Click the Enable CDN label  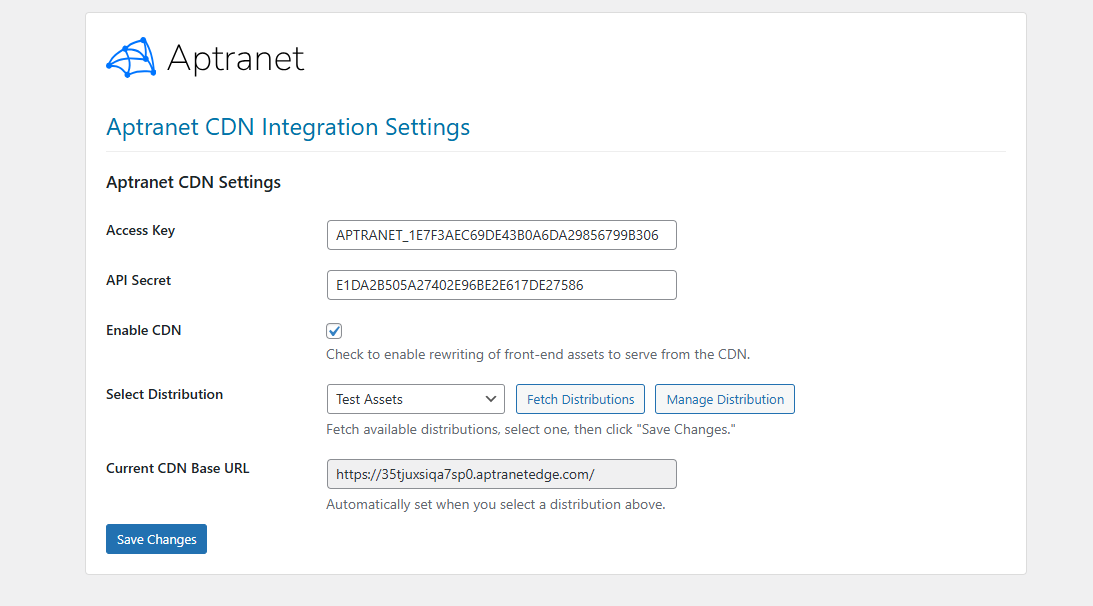[x=144, y=331]
